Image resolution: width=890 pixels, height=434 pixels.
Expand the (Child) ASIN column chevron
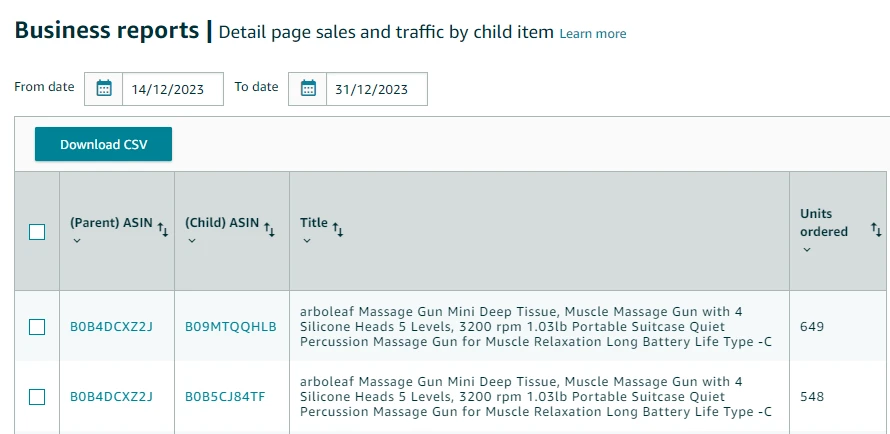pyautogui.click(x=191, y=241)
